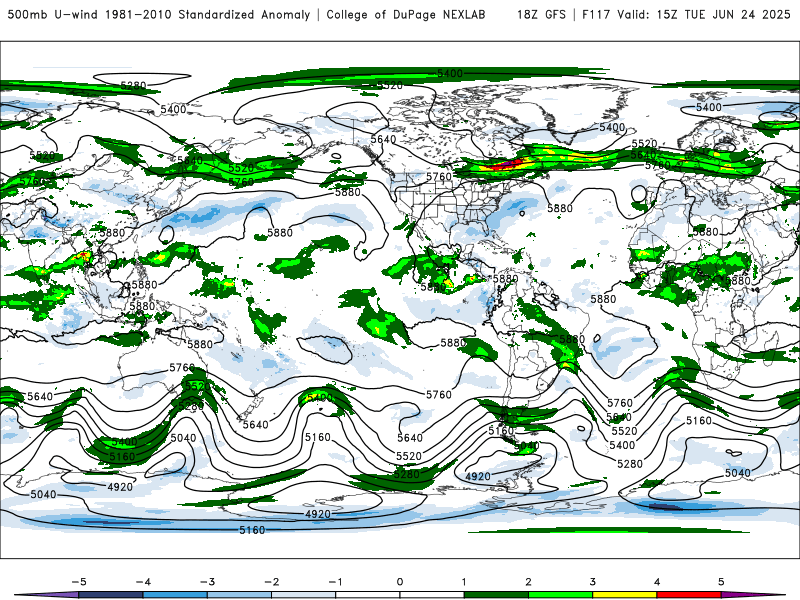Viewport: 800px width, 600px height.
Task: Click the light blue -3 to -2 color bar segment
Action: click(239, 595)
